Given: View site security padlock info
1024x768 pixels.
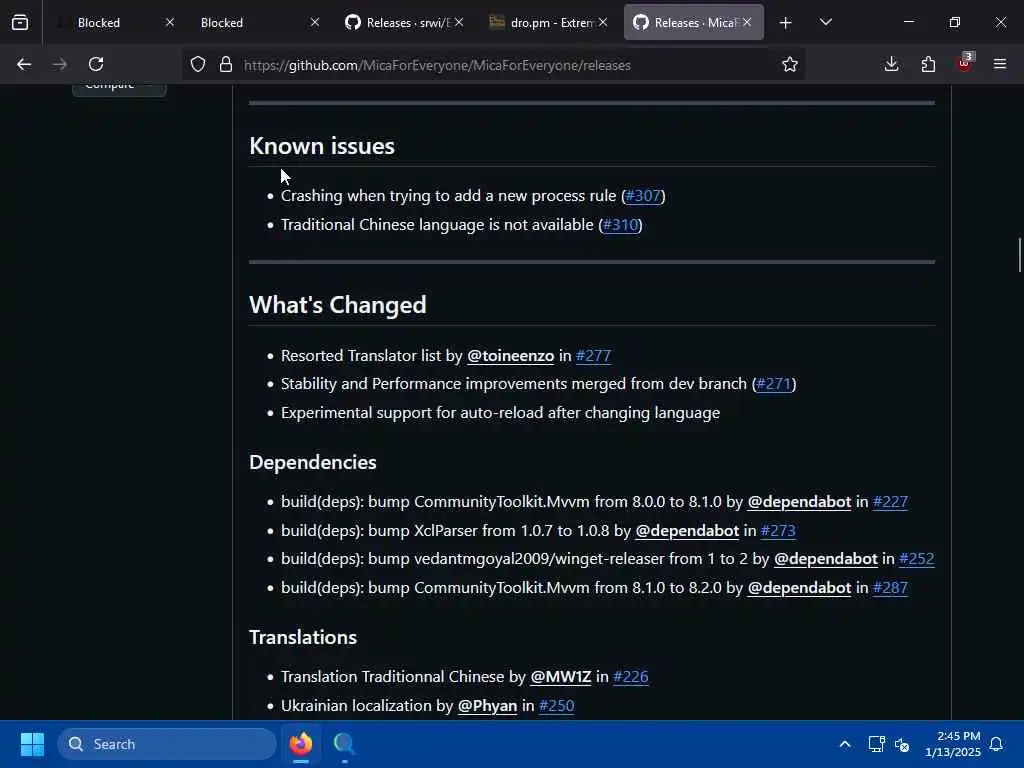Looking at the screenshot, I should 226,64.
